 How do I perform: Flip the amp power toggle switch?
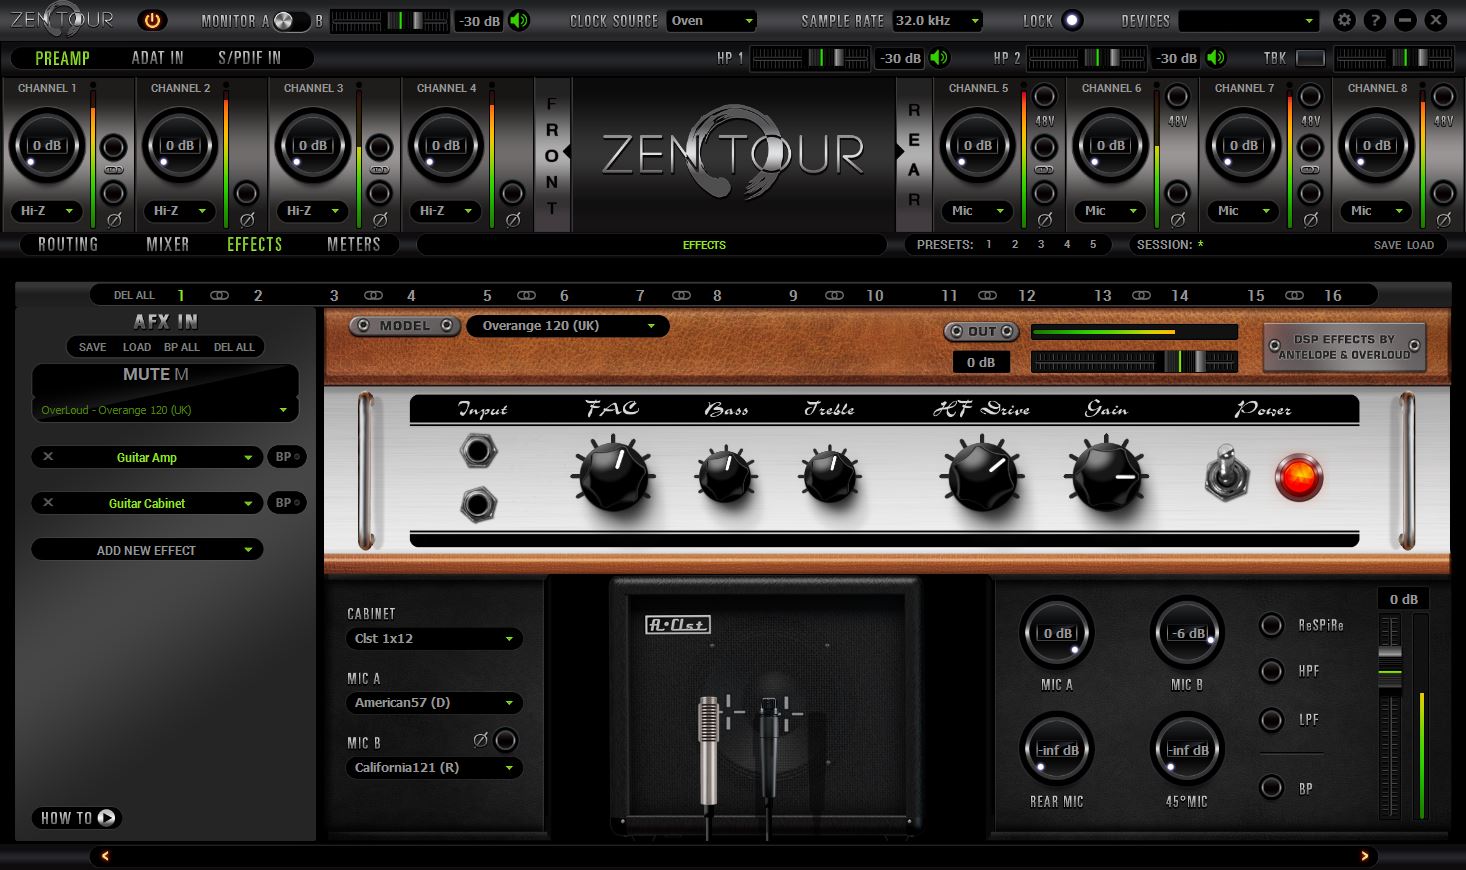pos(1226,473)
